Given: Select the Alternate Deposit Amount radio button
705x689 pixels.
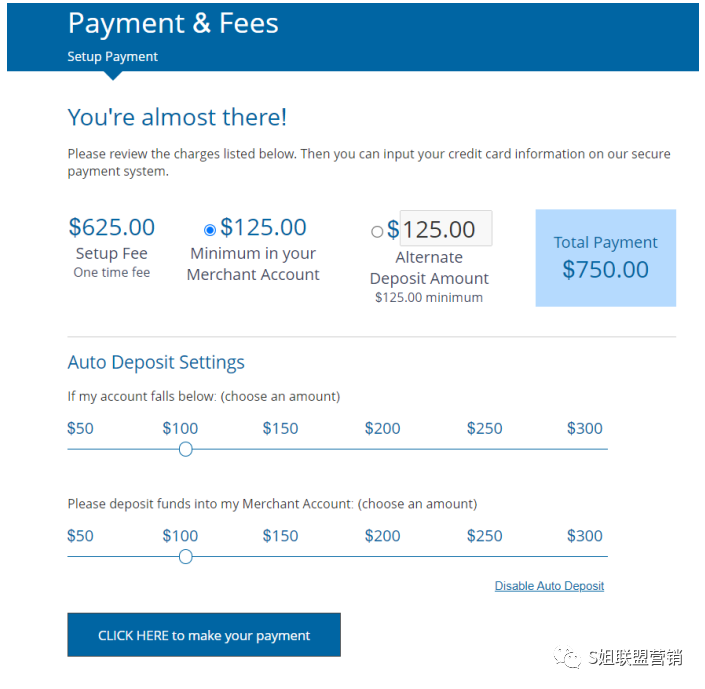Looking at the screenshot, I should (x=377, y=232).
